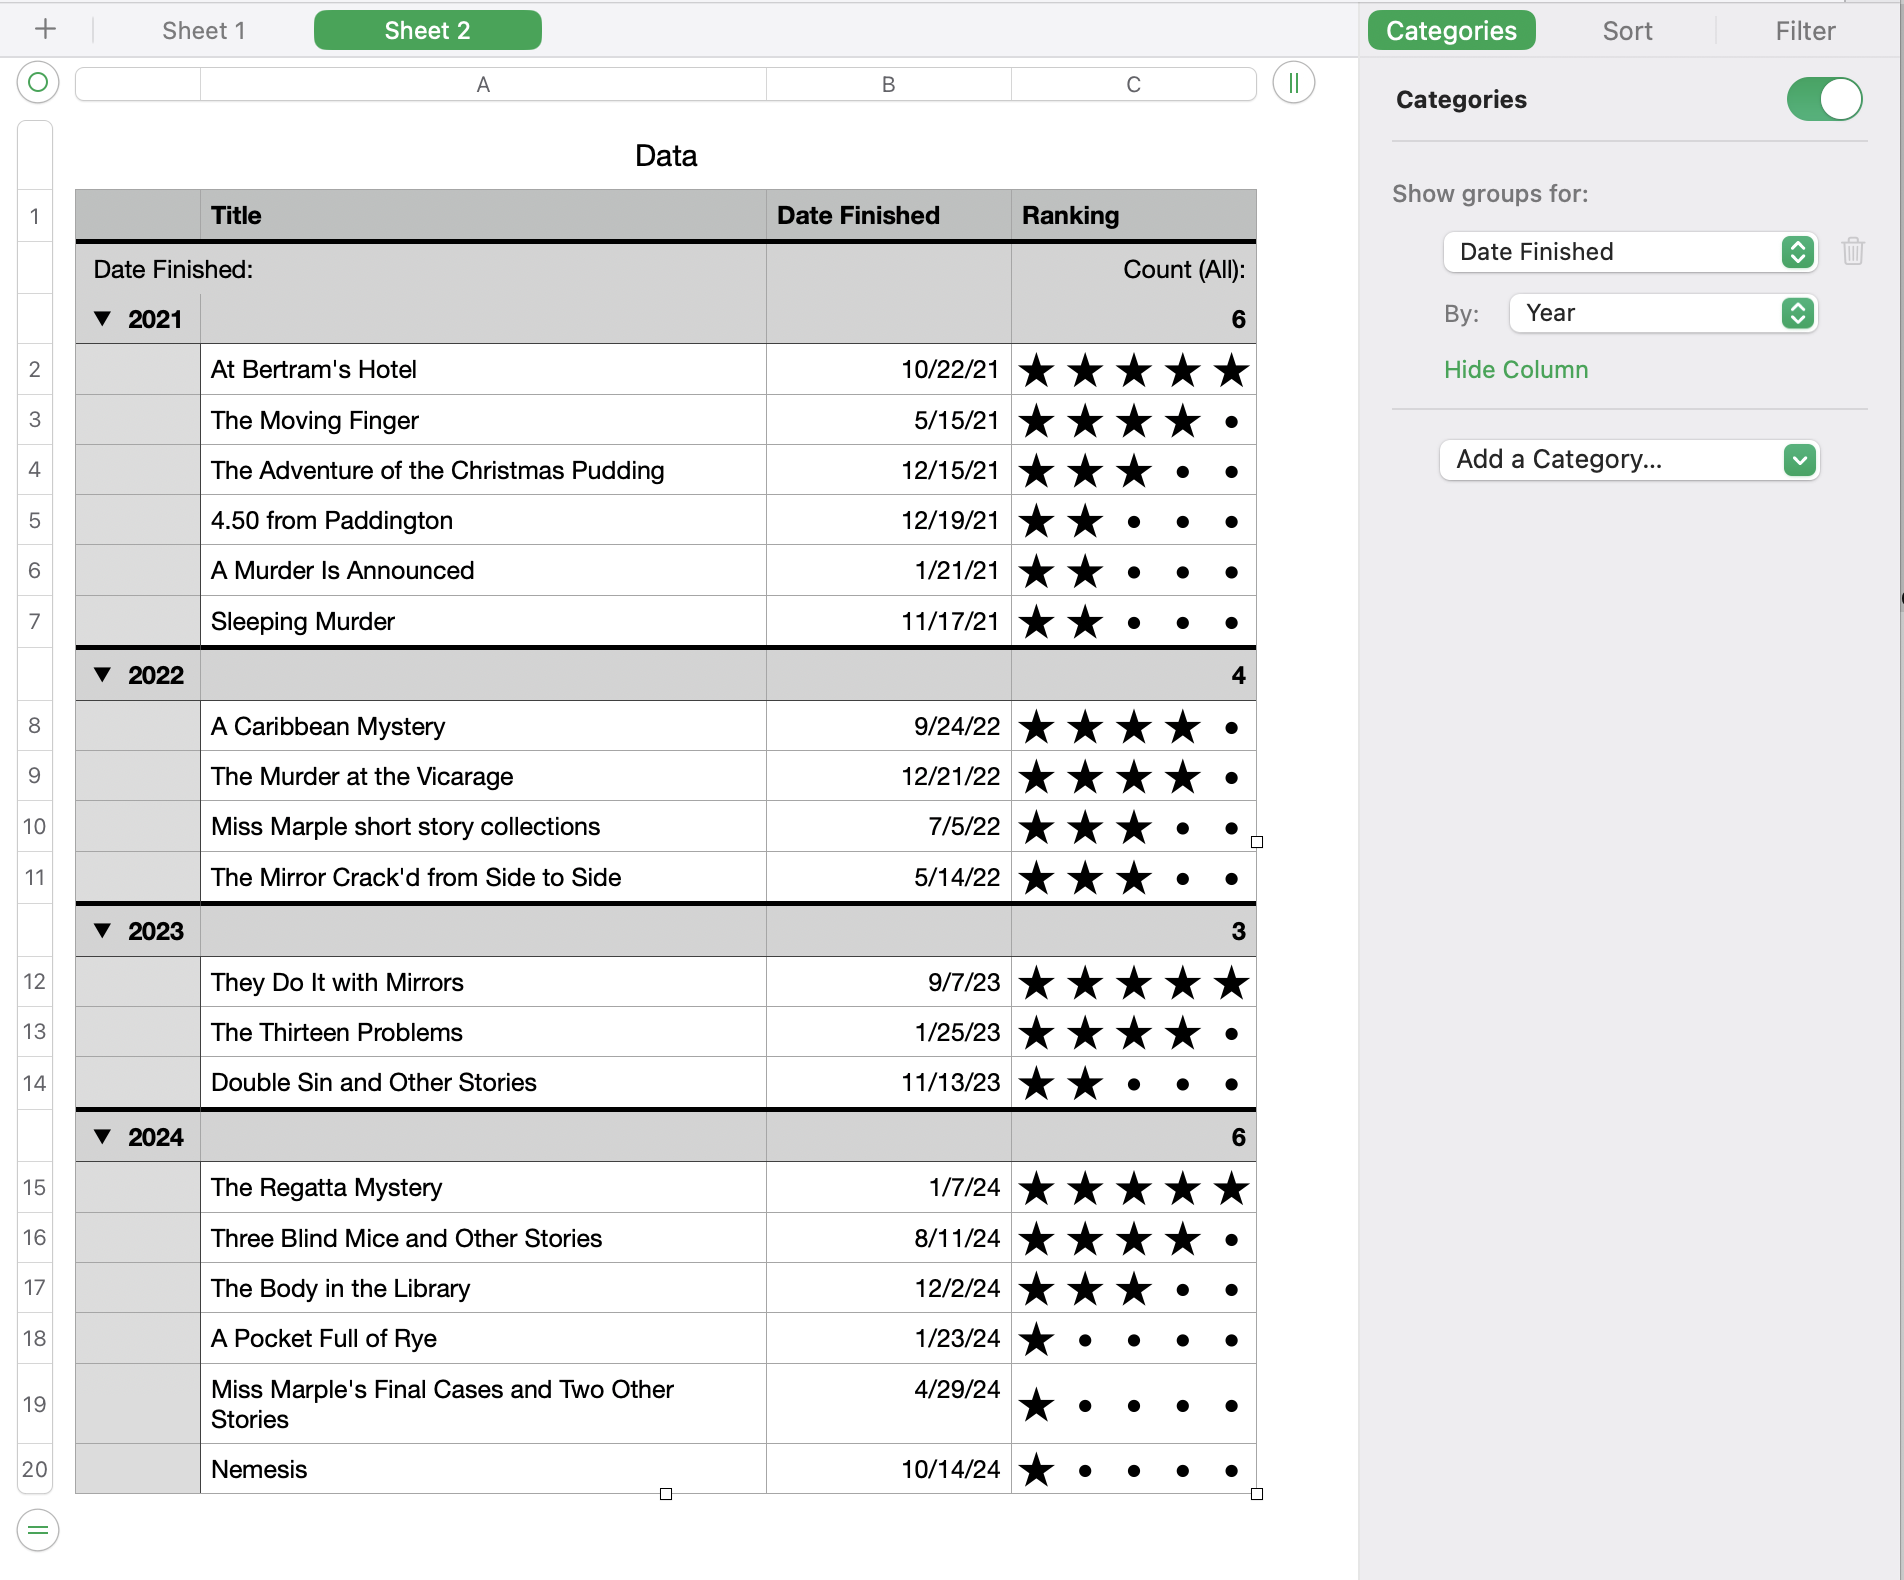Select the date cell 10/22/21
Image resolution: width=1904 pixels, height=1580 pixels.
888,370
